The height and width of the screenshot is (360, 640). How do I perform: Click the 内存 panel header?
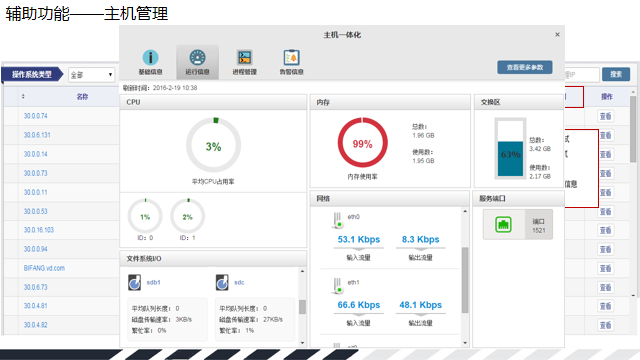click(x=390, y=102)
